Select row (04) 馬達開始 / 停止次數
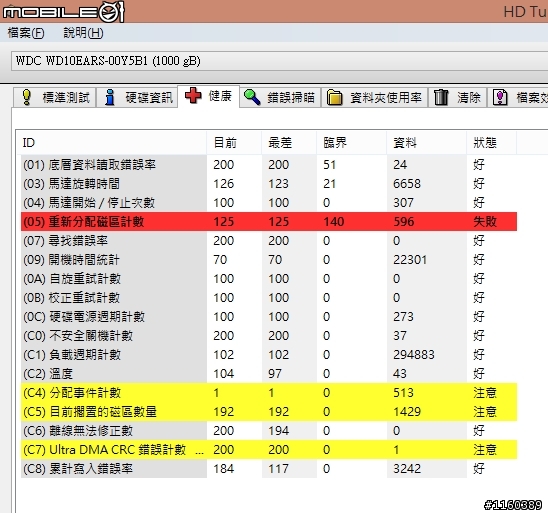Viewport: 548px width, 513px height. tap(269, 203)
